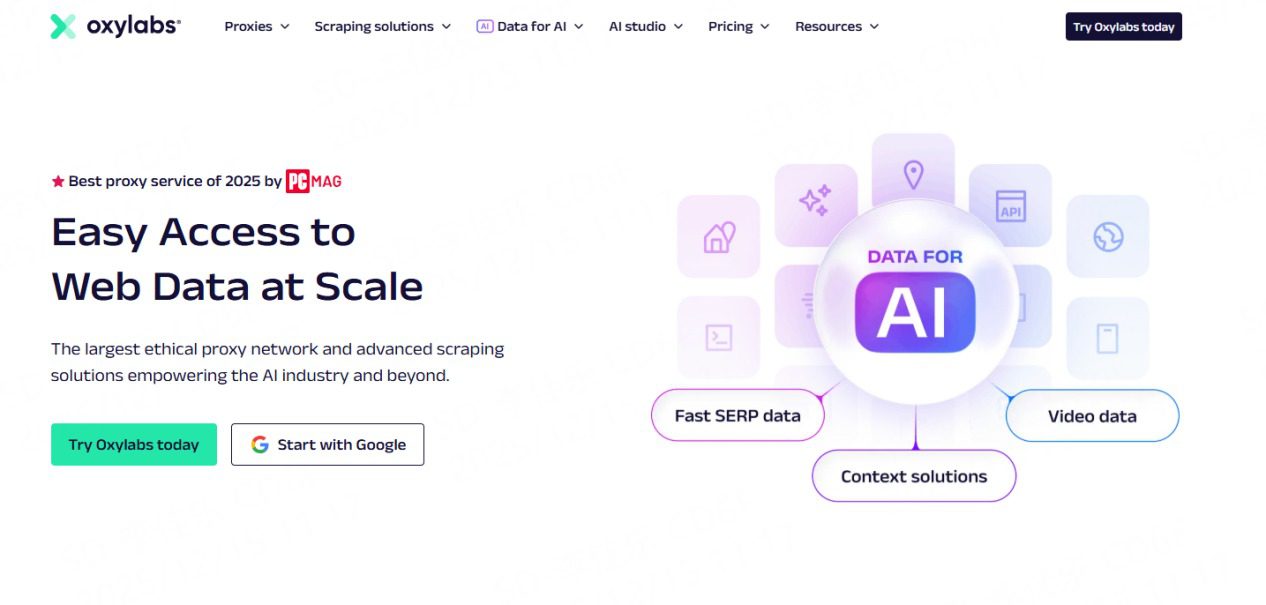Open the Pricing menu
The height and width of the screenshot is (605, 1266).
click(738, 27)
